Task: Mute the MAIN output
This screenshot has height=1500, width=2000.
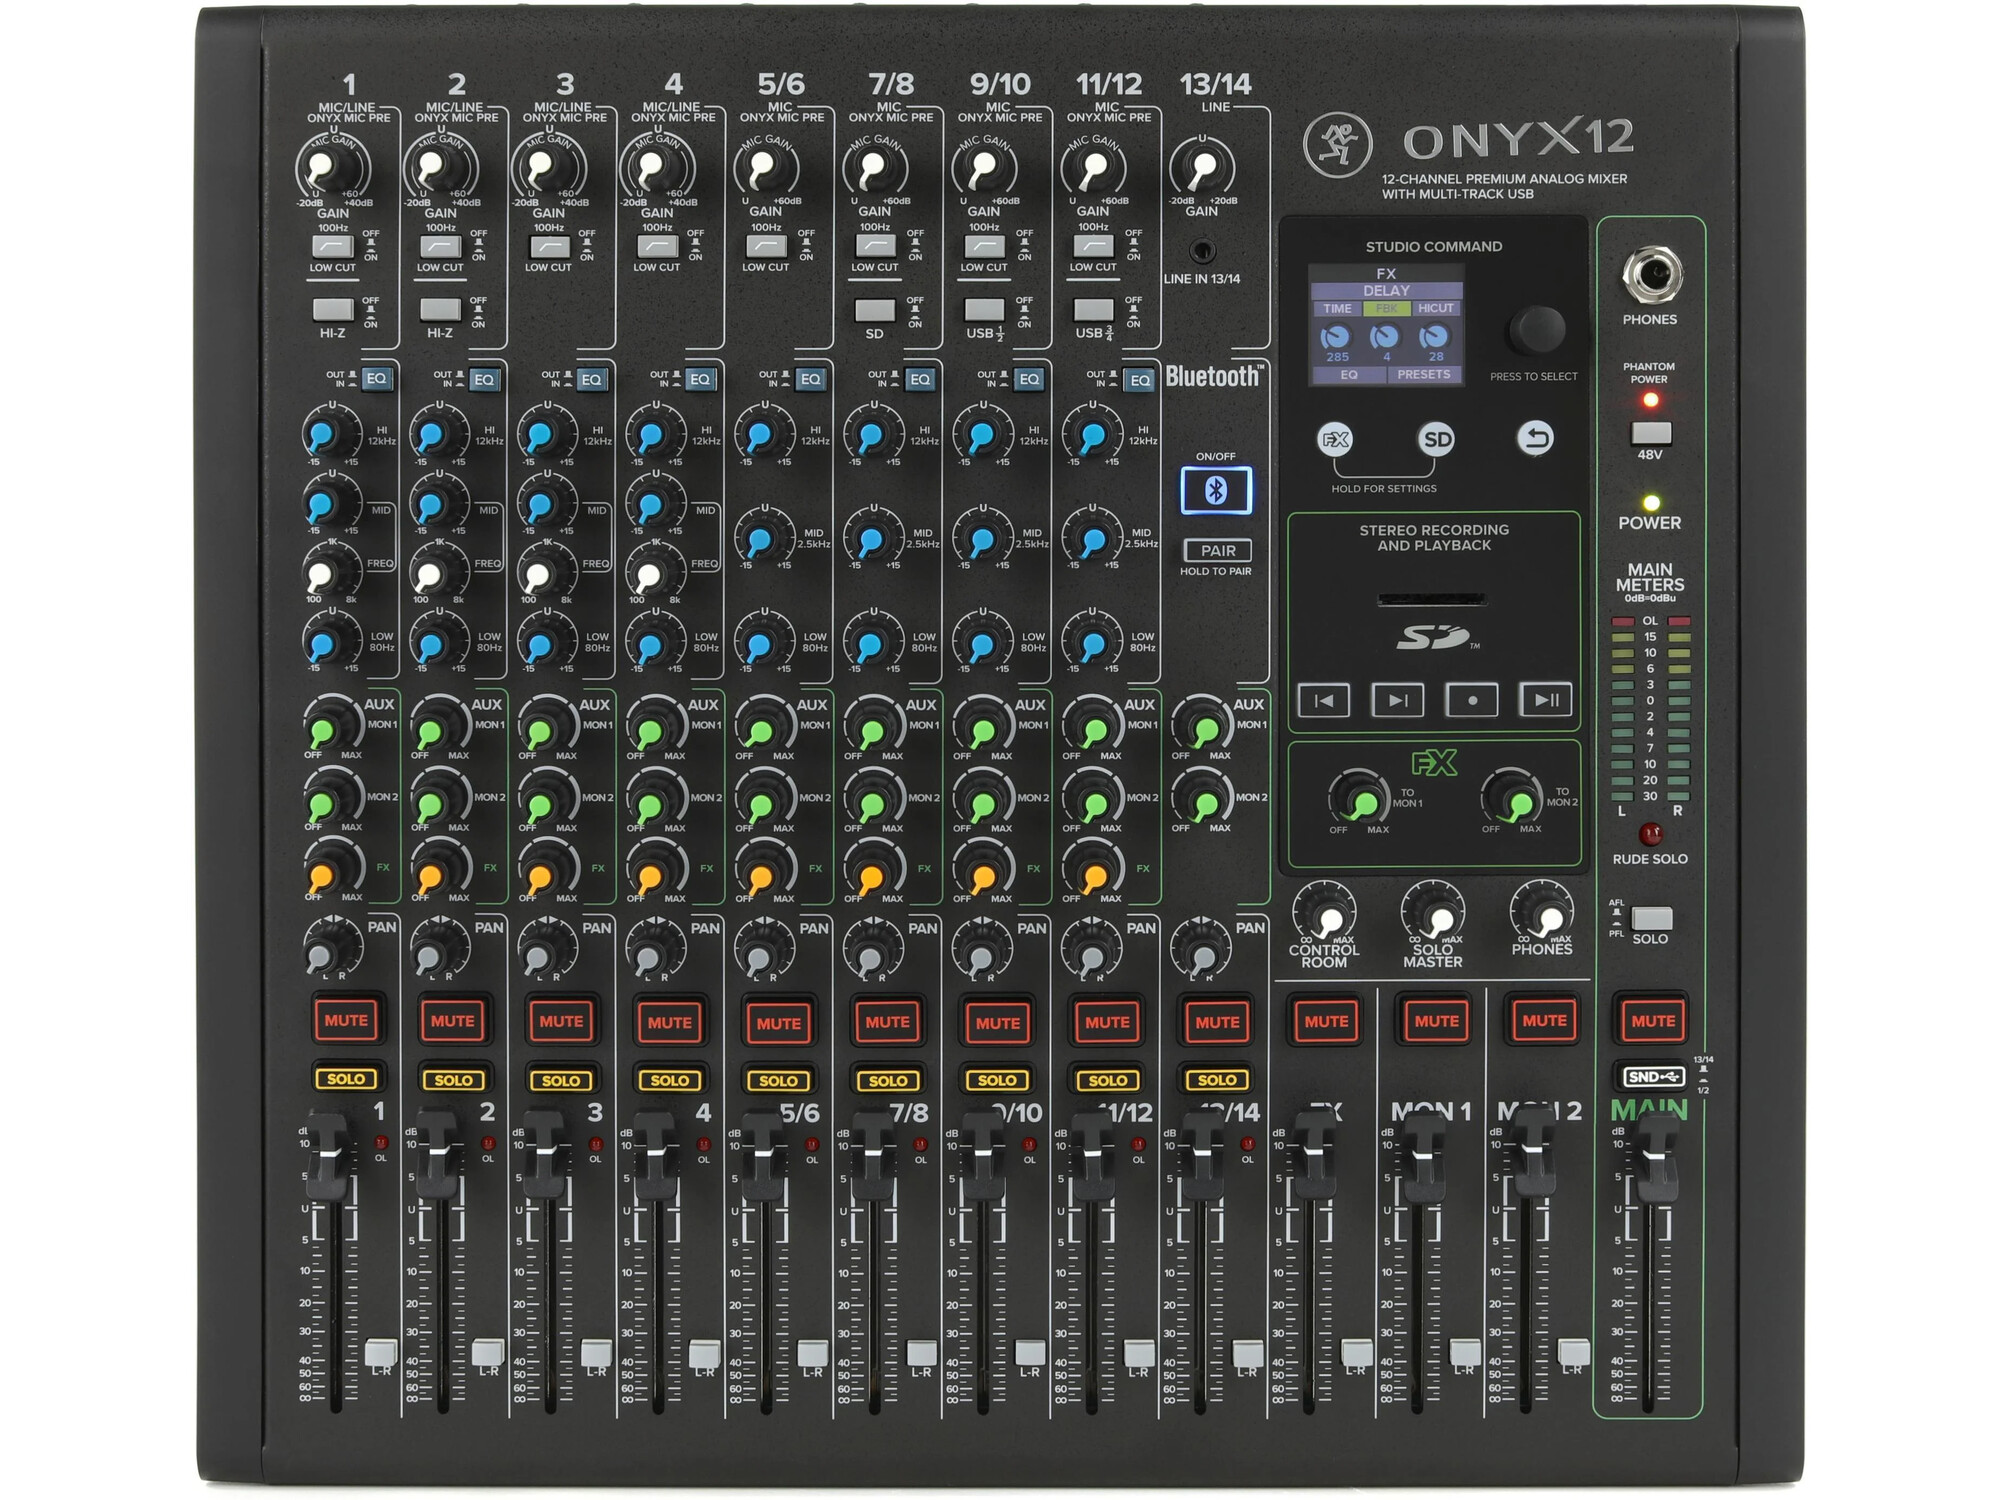Action: click(1653, 1021)
